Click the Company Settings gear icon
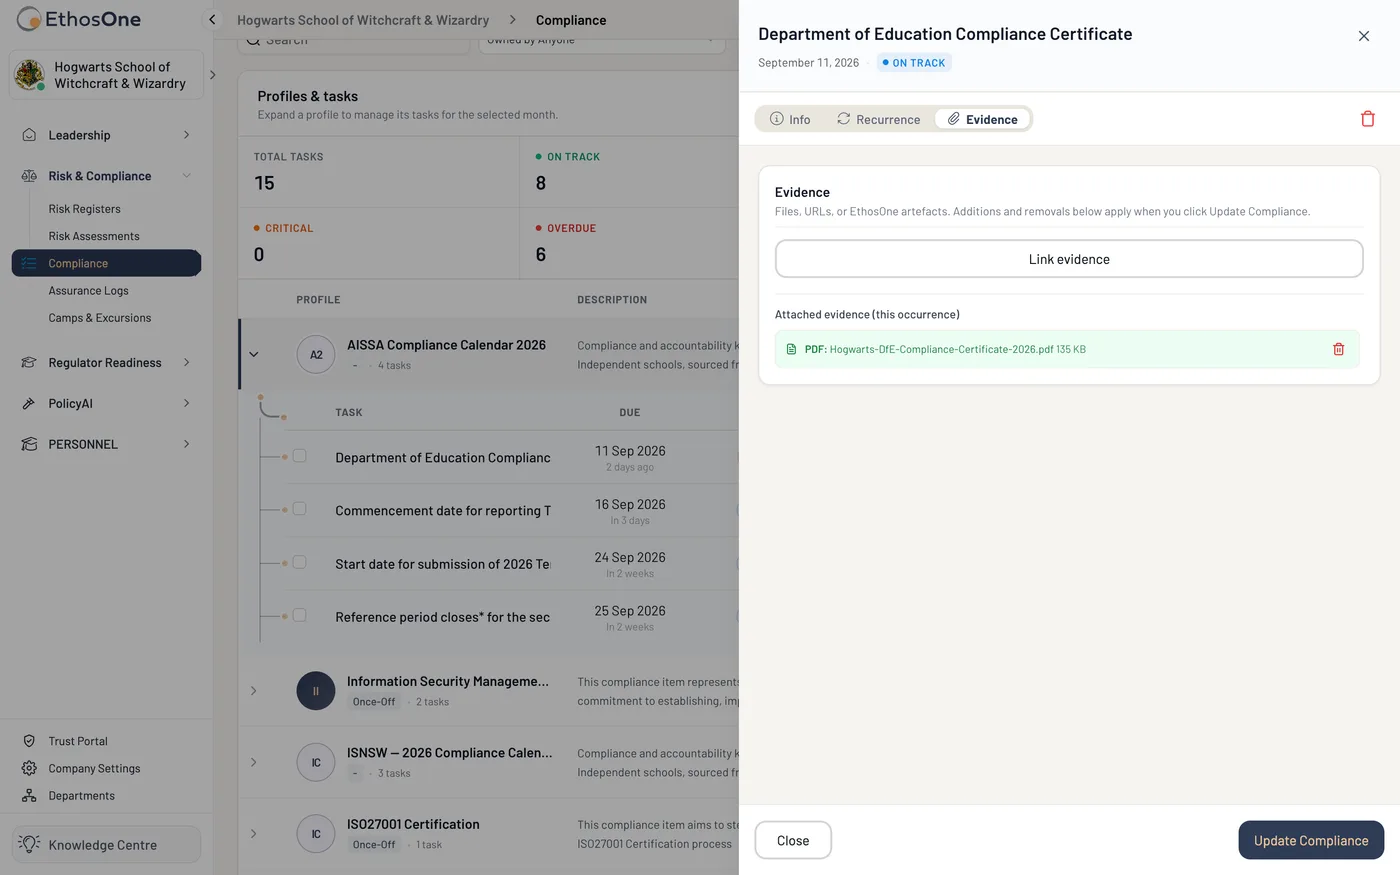1400x875 pixels. (29, 769)
